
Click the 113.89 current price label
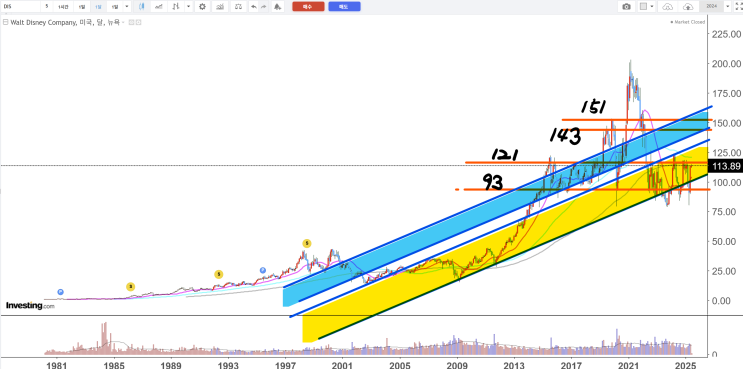click(725, 166)
